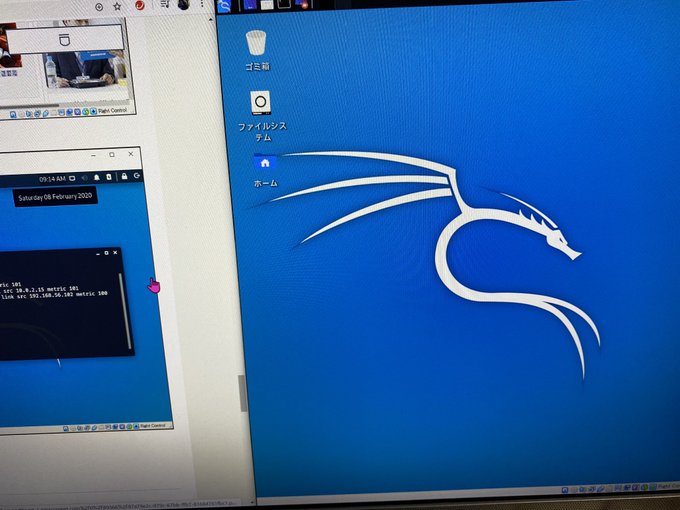Launch the terminal icon in Kali top panel
This screenshot has width=680, height=510.
[x=284, y=4]
